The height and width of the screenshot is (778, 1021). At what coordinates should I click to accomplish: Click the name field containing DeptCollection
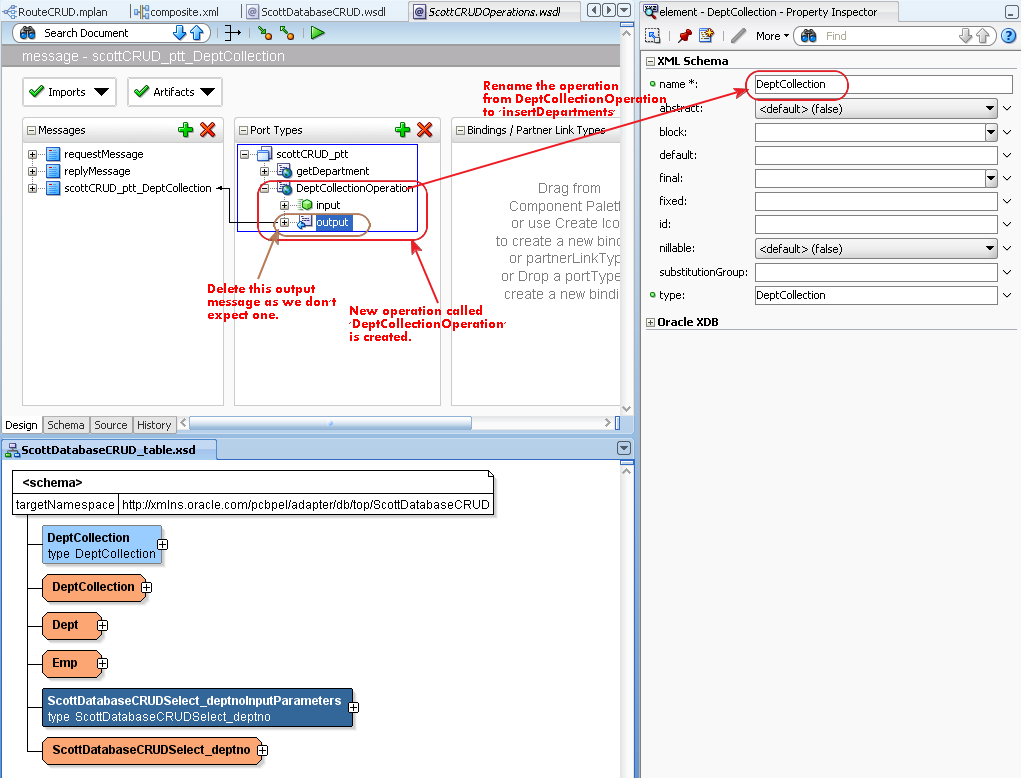point(883,84)
